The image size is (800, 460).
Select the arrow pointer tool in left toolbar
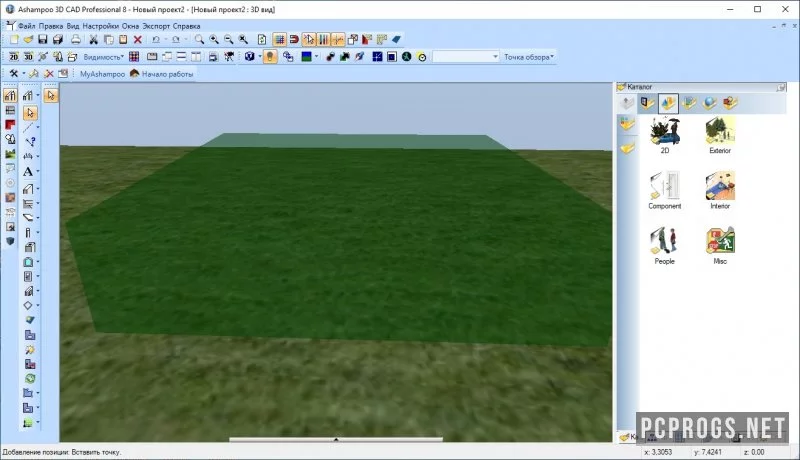[30, 112]
